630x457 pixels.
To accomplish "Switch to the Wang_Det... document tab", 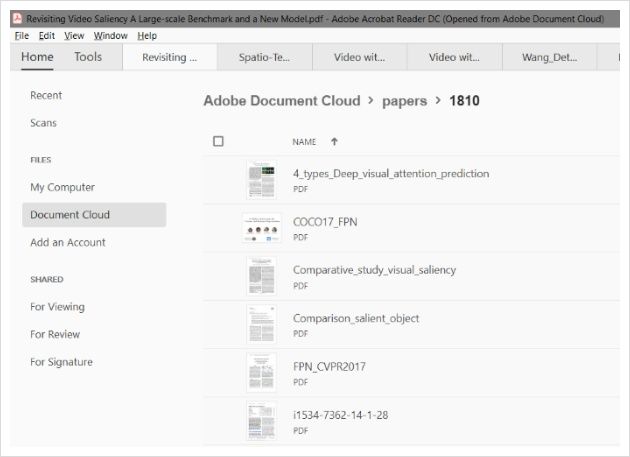I will (x=550, y=57).
